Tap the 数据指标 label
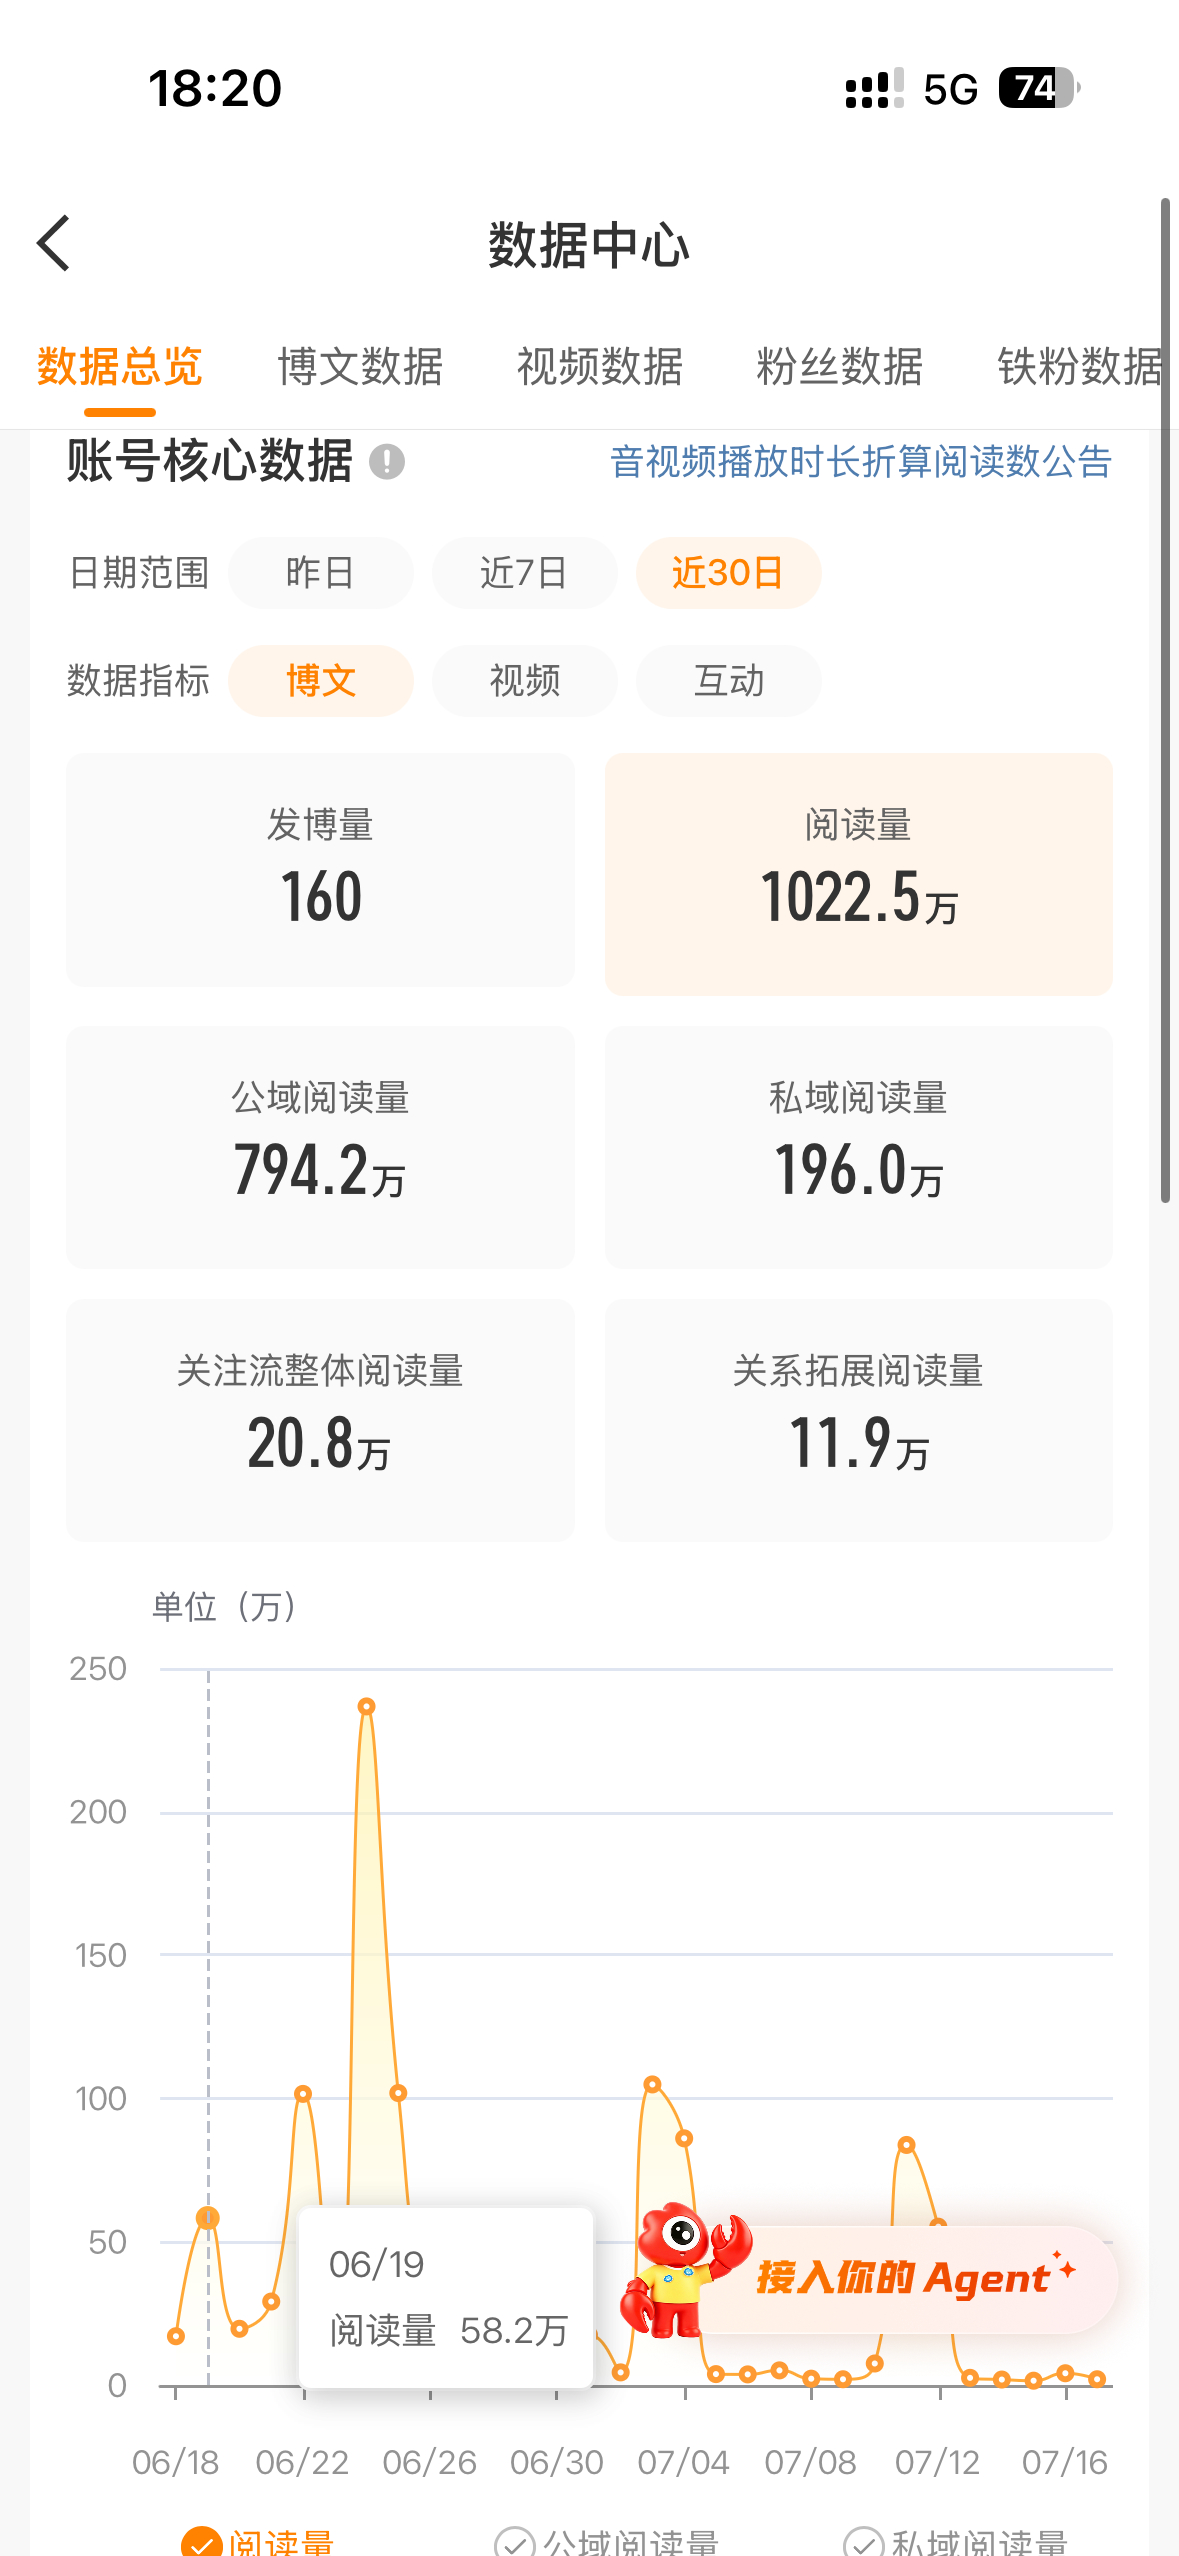The width and height of the screenshot is (1179, 2556). coord(139,681)
